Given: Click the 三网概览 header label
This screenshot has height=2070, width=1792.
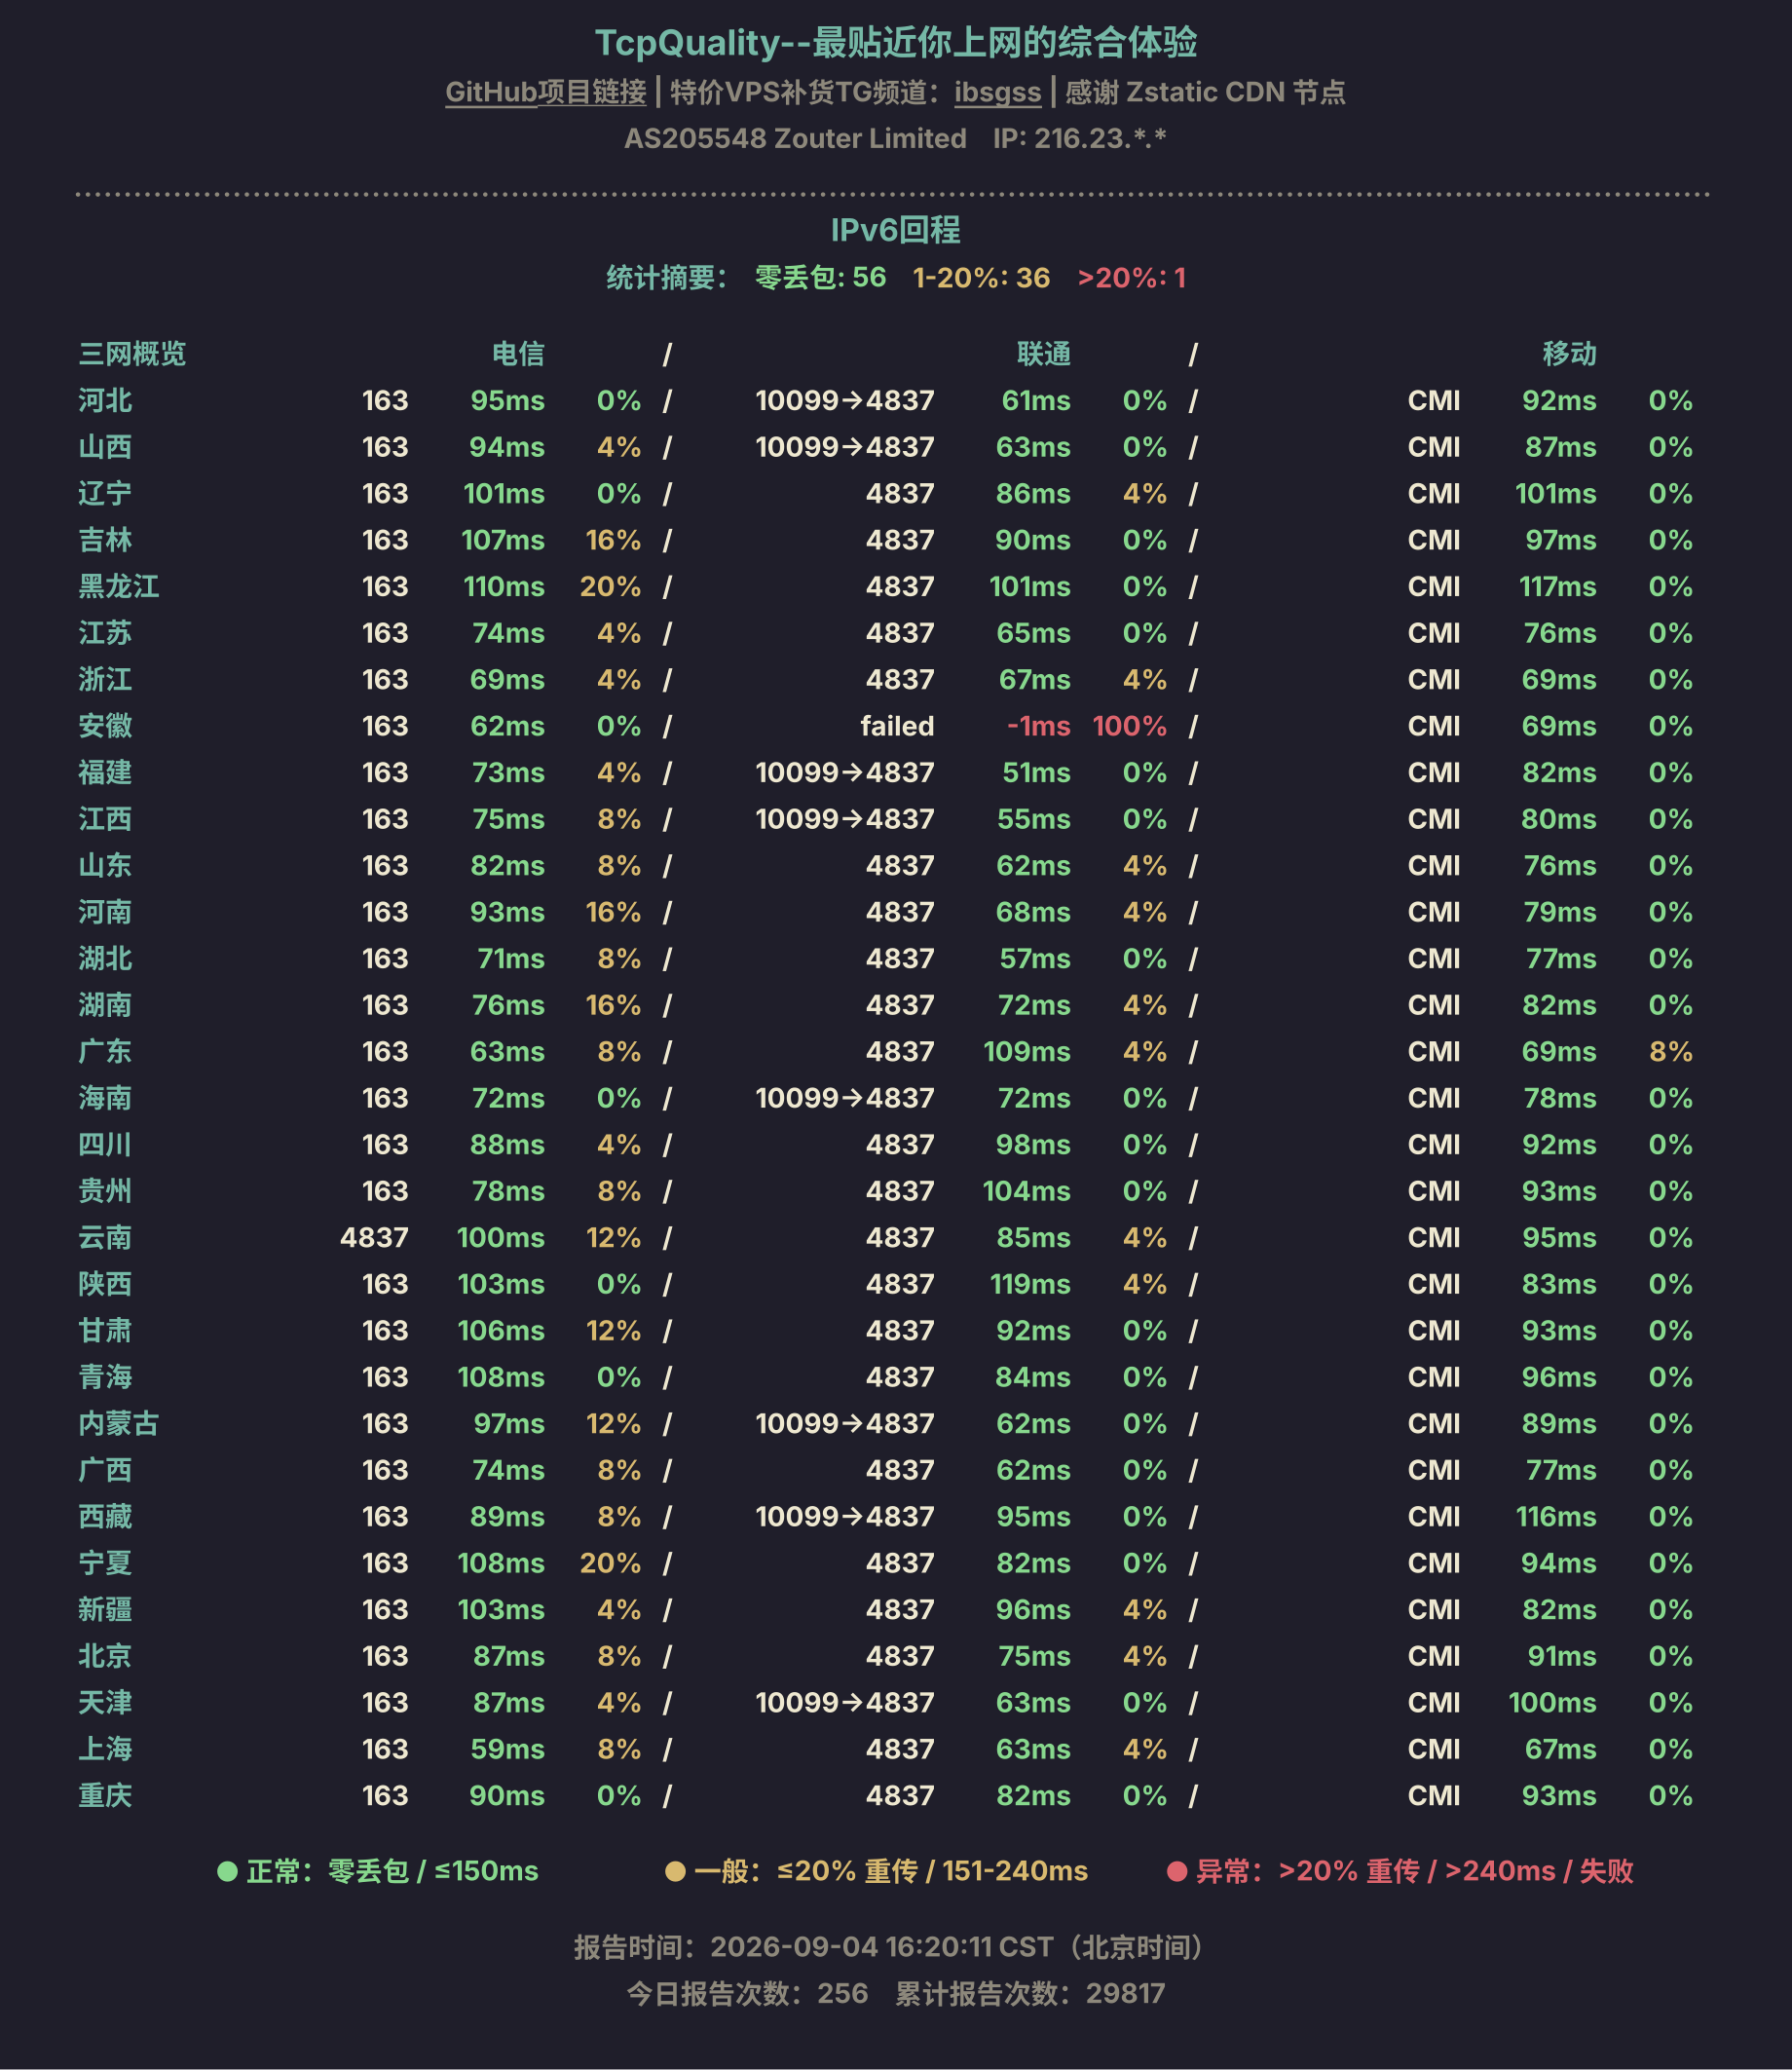Looking at the screenshot, I should [132, 353].
